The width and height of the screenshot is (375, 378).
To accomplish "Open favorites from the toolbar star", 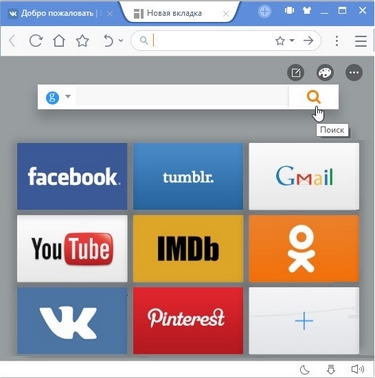I will tap(82, 41).
